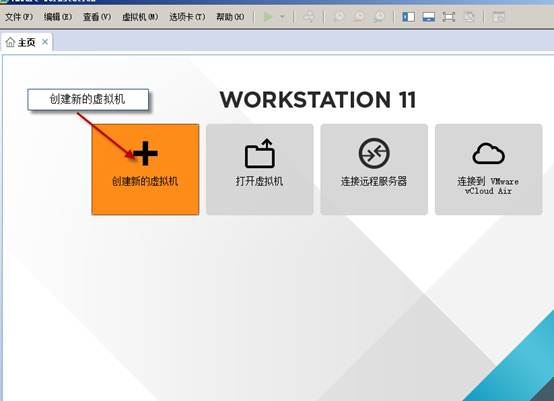Viewport: 554px width, 401px height.
Task: Click the 创建新的虚拟机 tile with the plus icon
Action: 145,169
